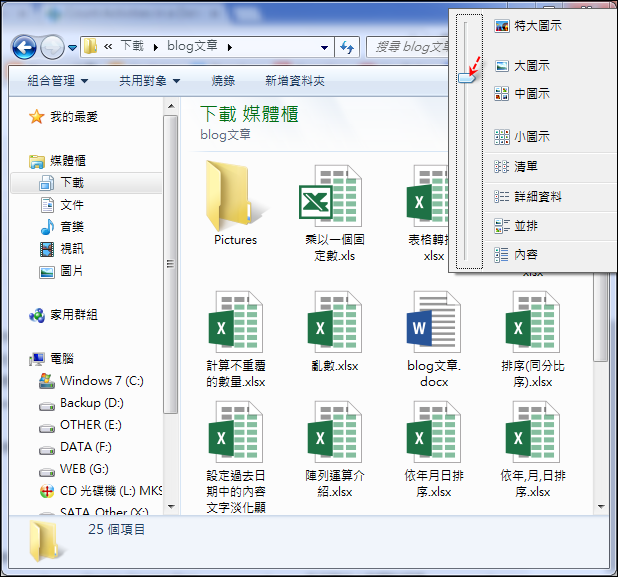Image resolution: width=618 pixels, height=577 pixels.
Task: Select 特大圖示 view option
Action: 528,26
